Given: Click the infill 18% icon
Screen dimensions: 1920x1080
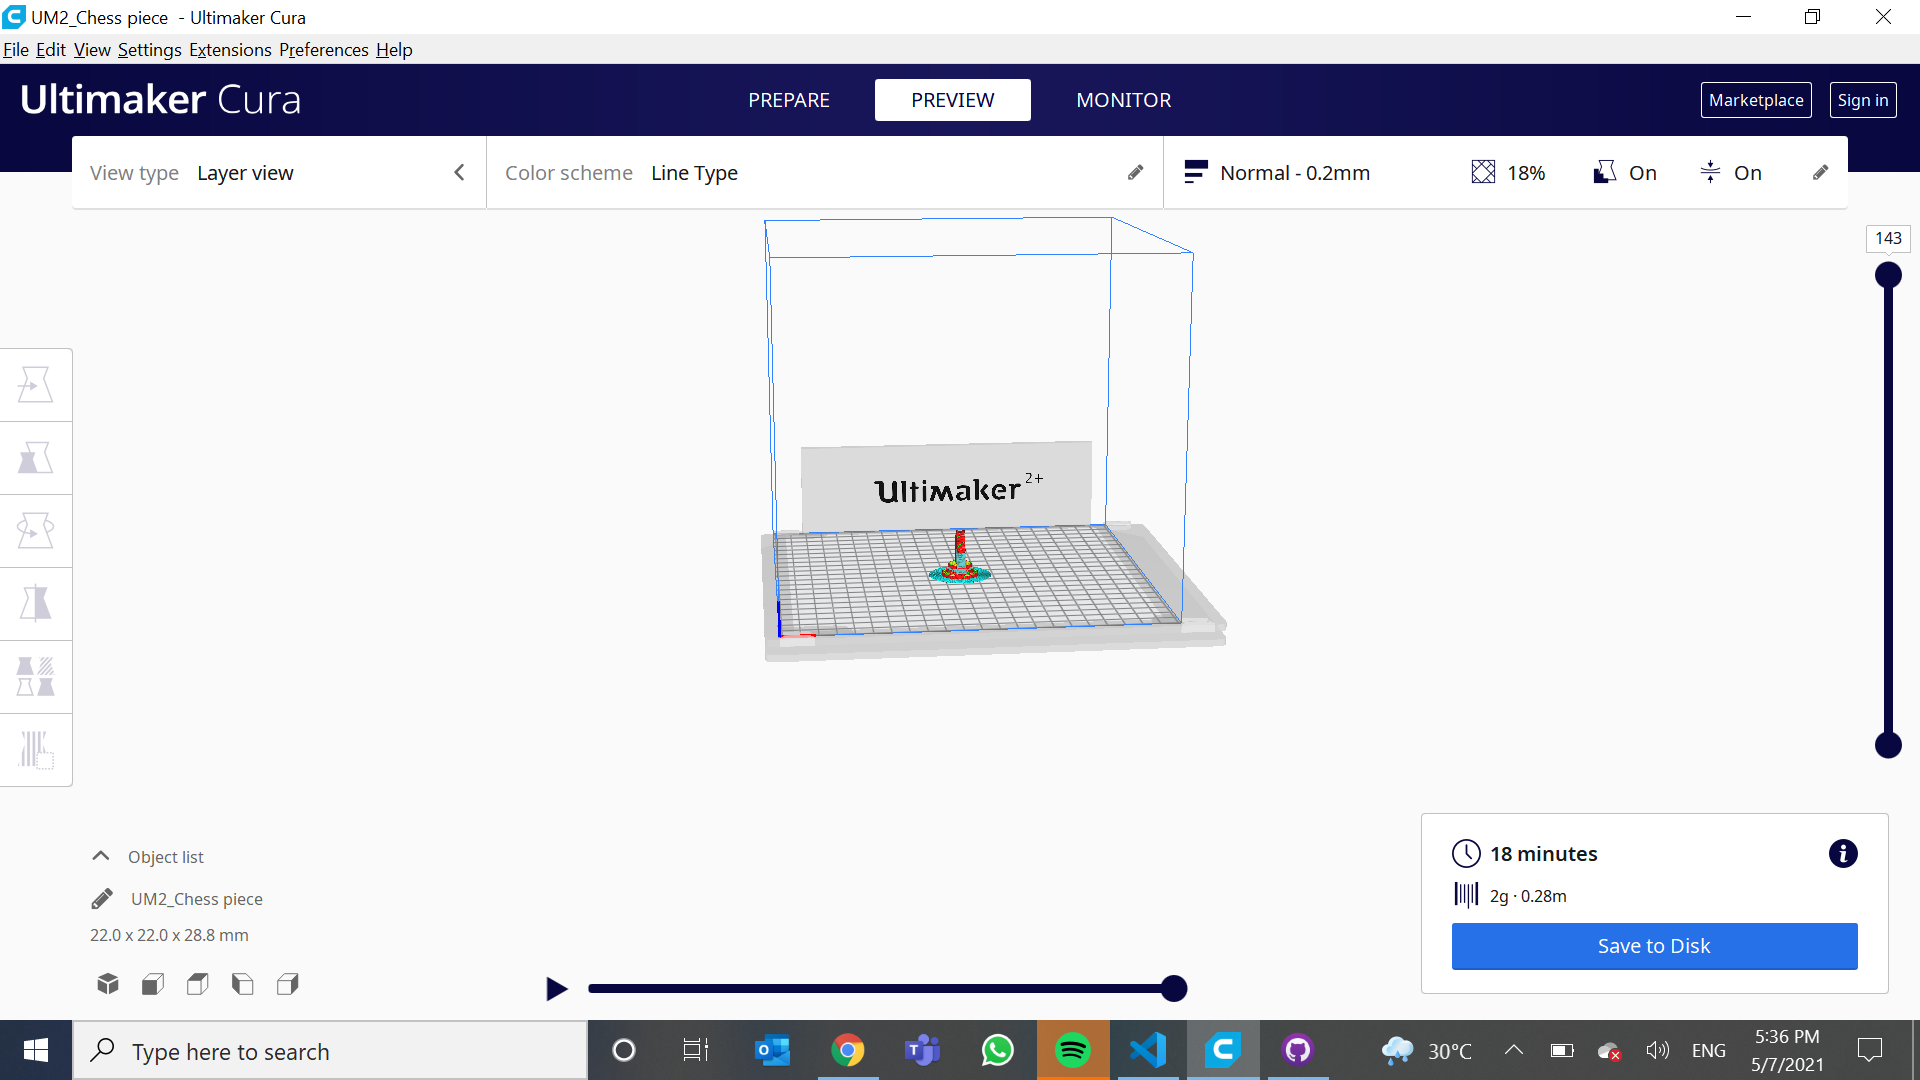Looking at the screenshot, I should [1483, 173].
